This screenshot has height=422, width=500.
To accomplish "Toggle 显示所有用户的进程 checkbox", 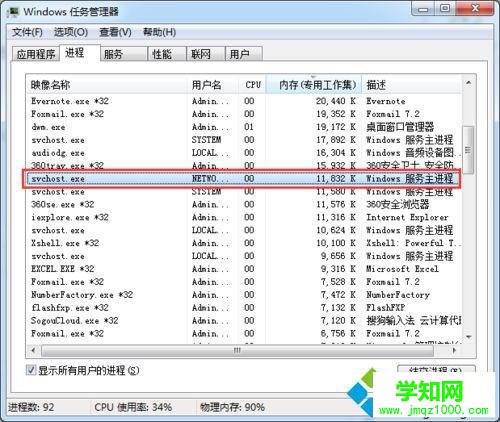I will pos(31,370).
